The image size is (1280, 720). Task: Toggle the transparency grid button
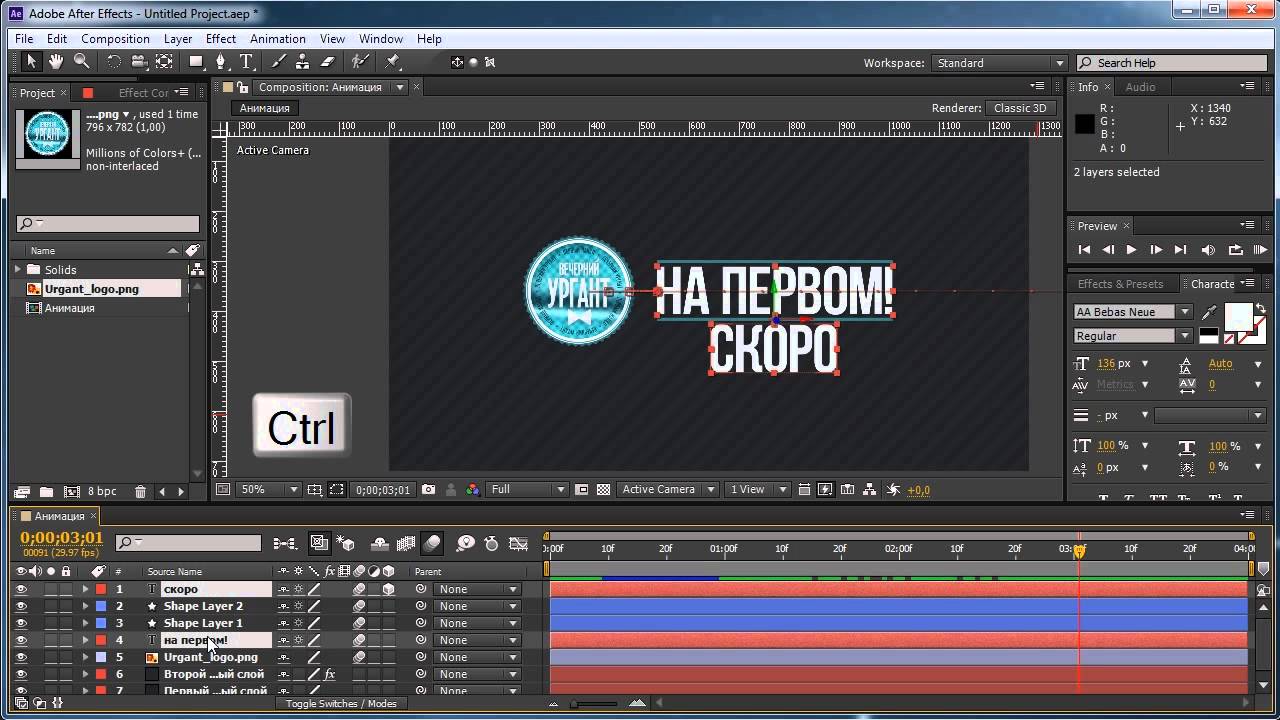pyautogui.click(x=603, y=490)
